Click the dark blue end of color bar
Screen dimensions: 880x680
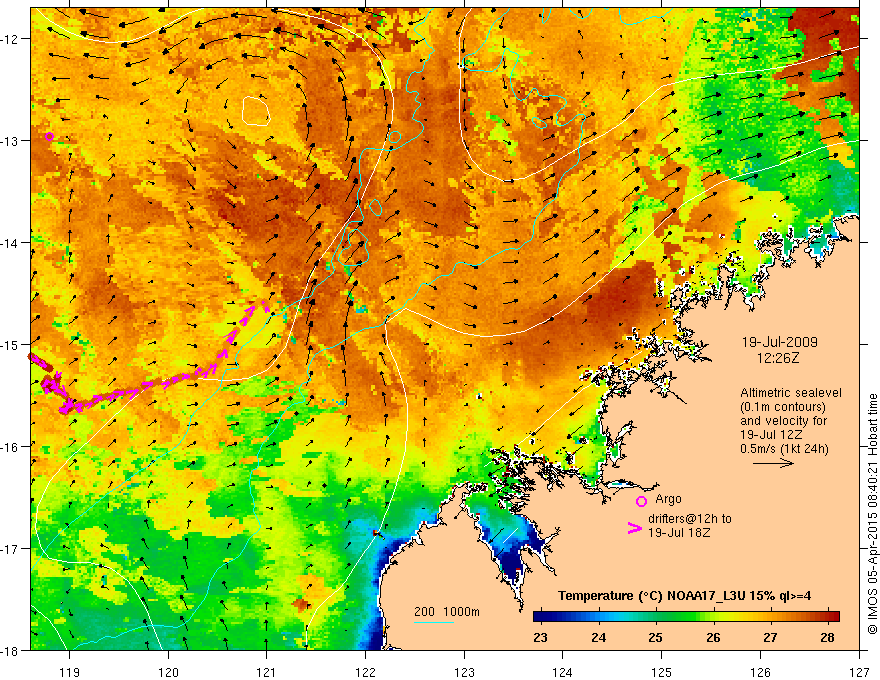[x=540, y=616]
